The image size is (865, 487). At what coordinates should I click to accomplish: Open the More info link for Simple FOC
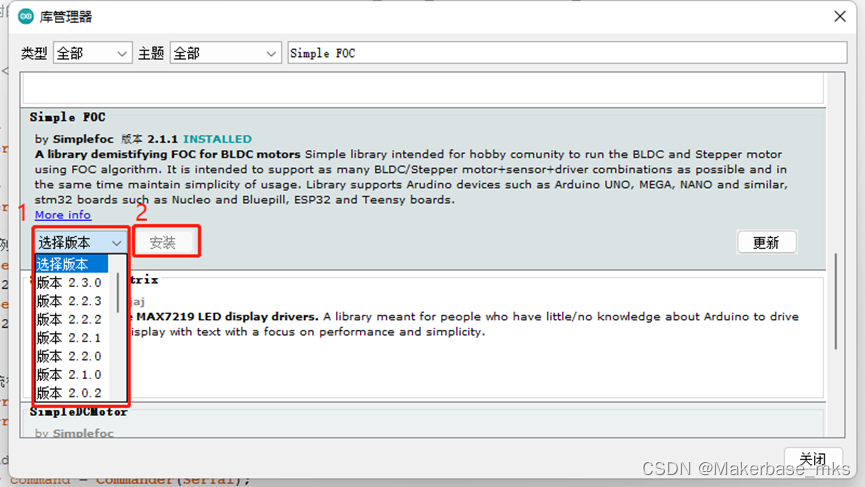pyautogui.click(x=63, y=215)
